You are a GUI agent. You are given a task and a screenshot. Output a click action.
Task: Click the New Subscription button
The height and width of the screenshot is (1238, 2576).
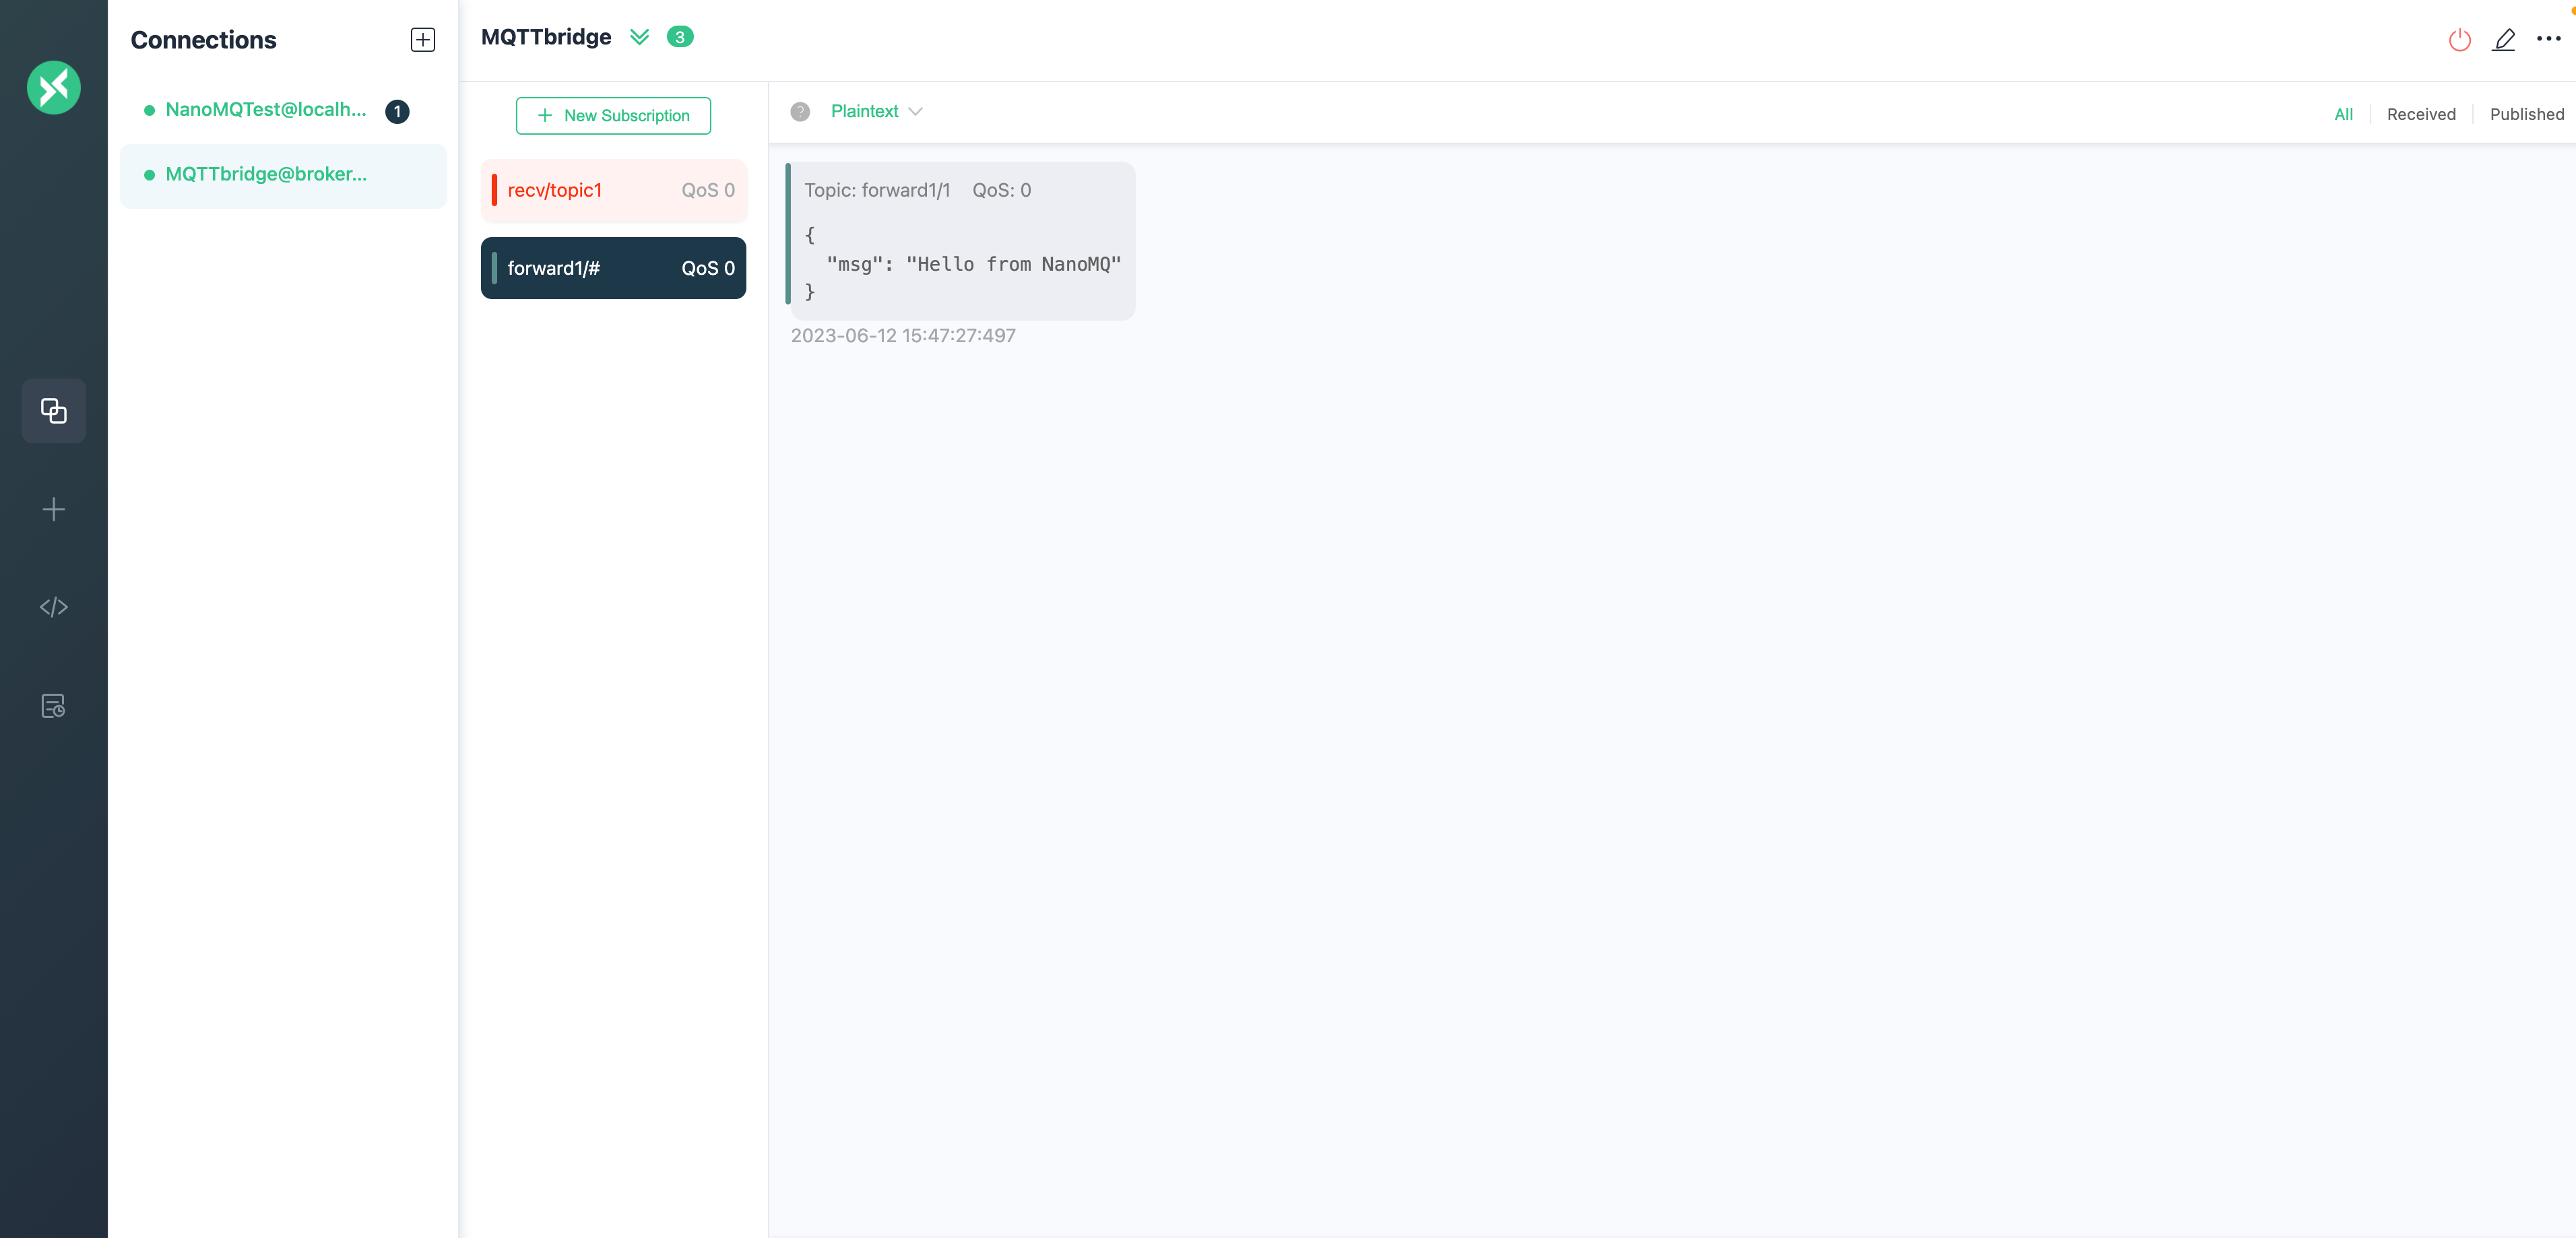click(x=613, y=116)
